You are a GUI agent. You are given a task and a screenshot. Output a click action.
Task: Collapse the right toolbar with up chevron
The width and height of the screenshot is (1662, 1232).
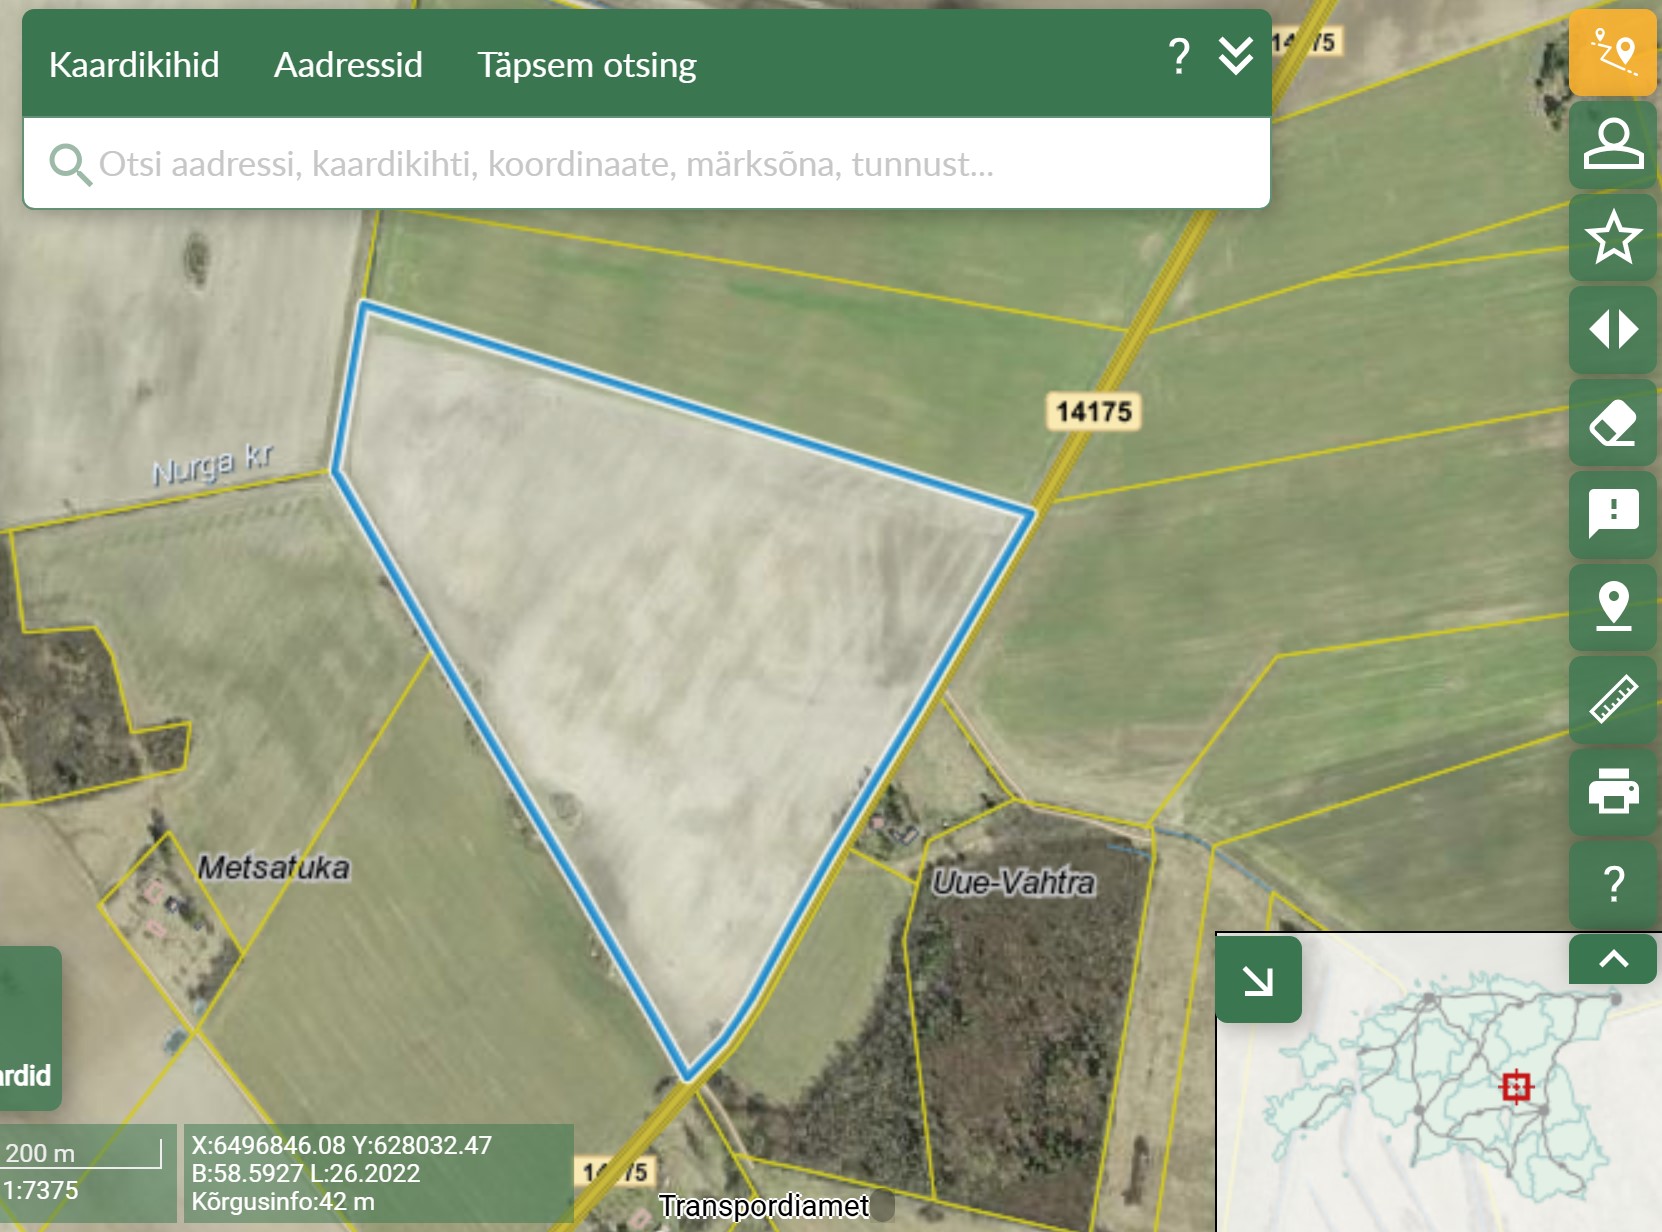(1612, 959)
